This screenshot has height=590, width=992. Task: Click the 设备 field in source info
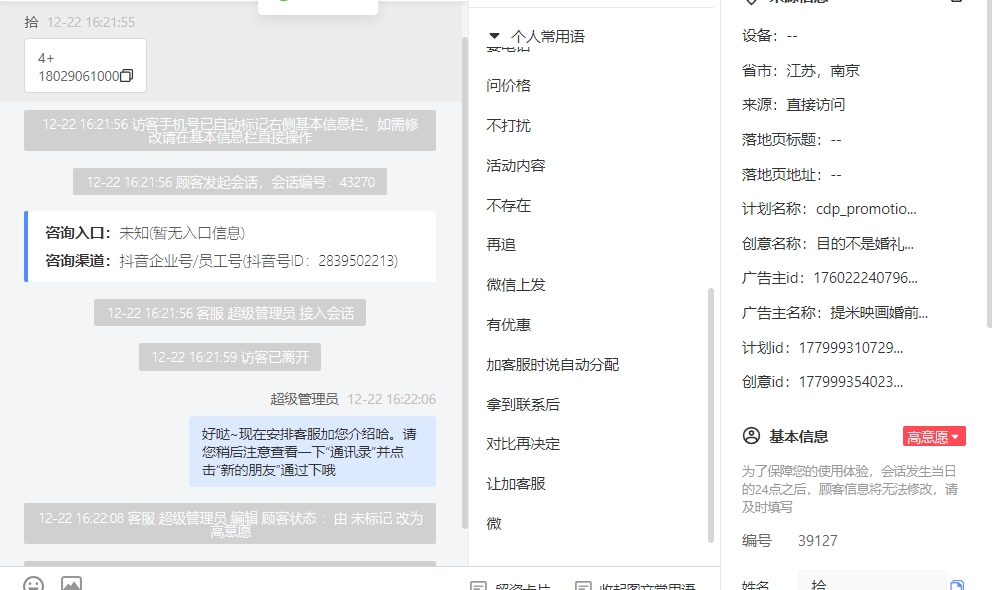pyautogui.click(x=770, y=35)
